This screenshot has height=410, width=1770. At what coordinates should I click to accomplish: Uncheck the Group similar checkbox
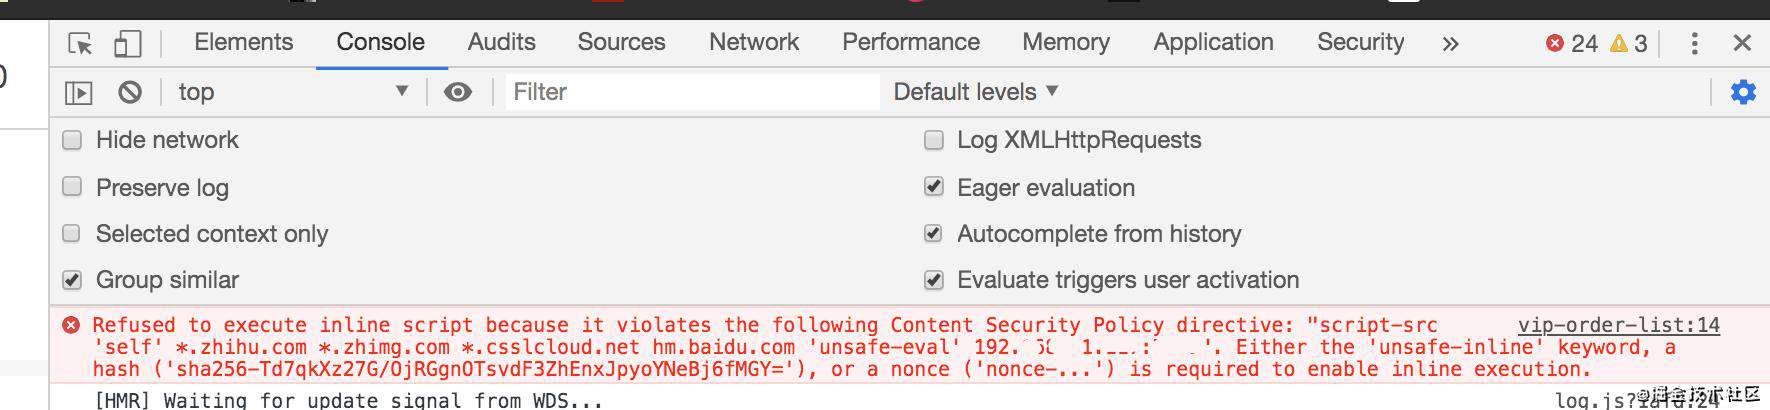72,280
